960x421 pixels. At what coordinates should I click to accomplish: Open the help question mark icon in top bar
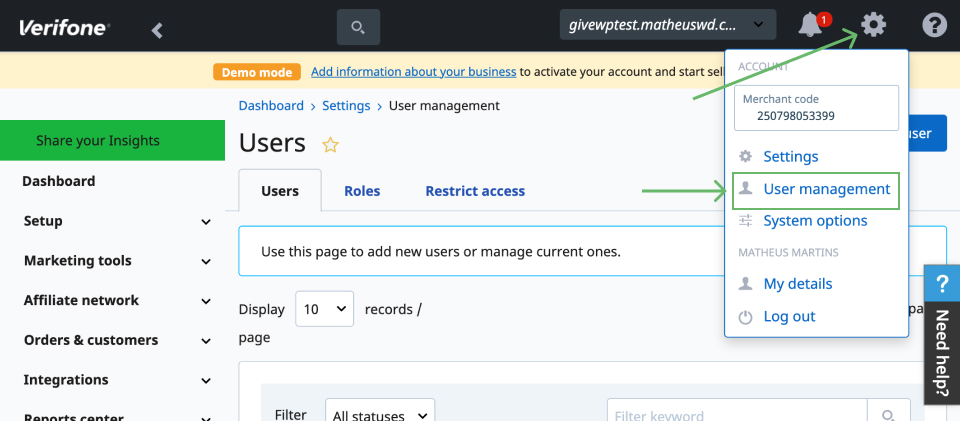point(934,26)
